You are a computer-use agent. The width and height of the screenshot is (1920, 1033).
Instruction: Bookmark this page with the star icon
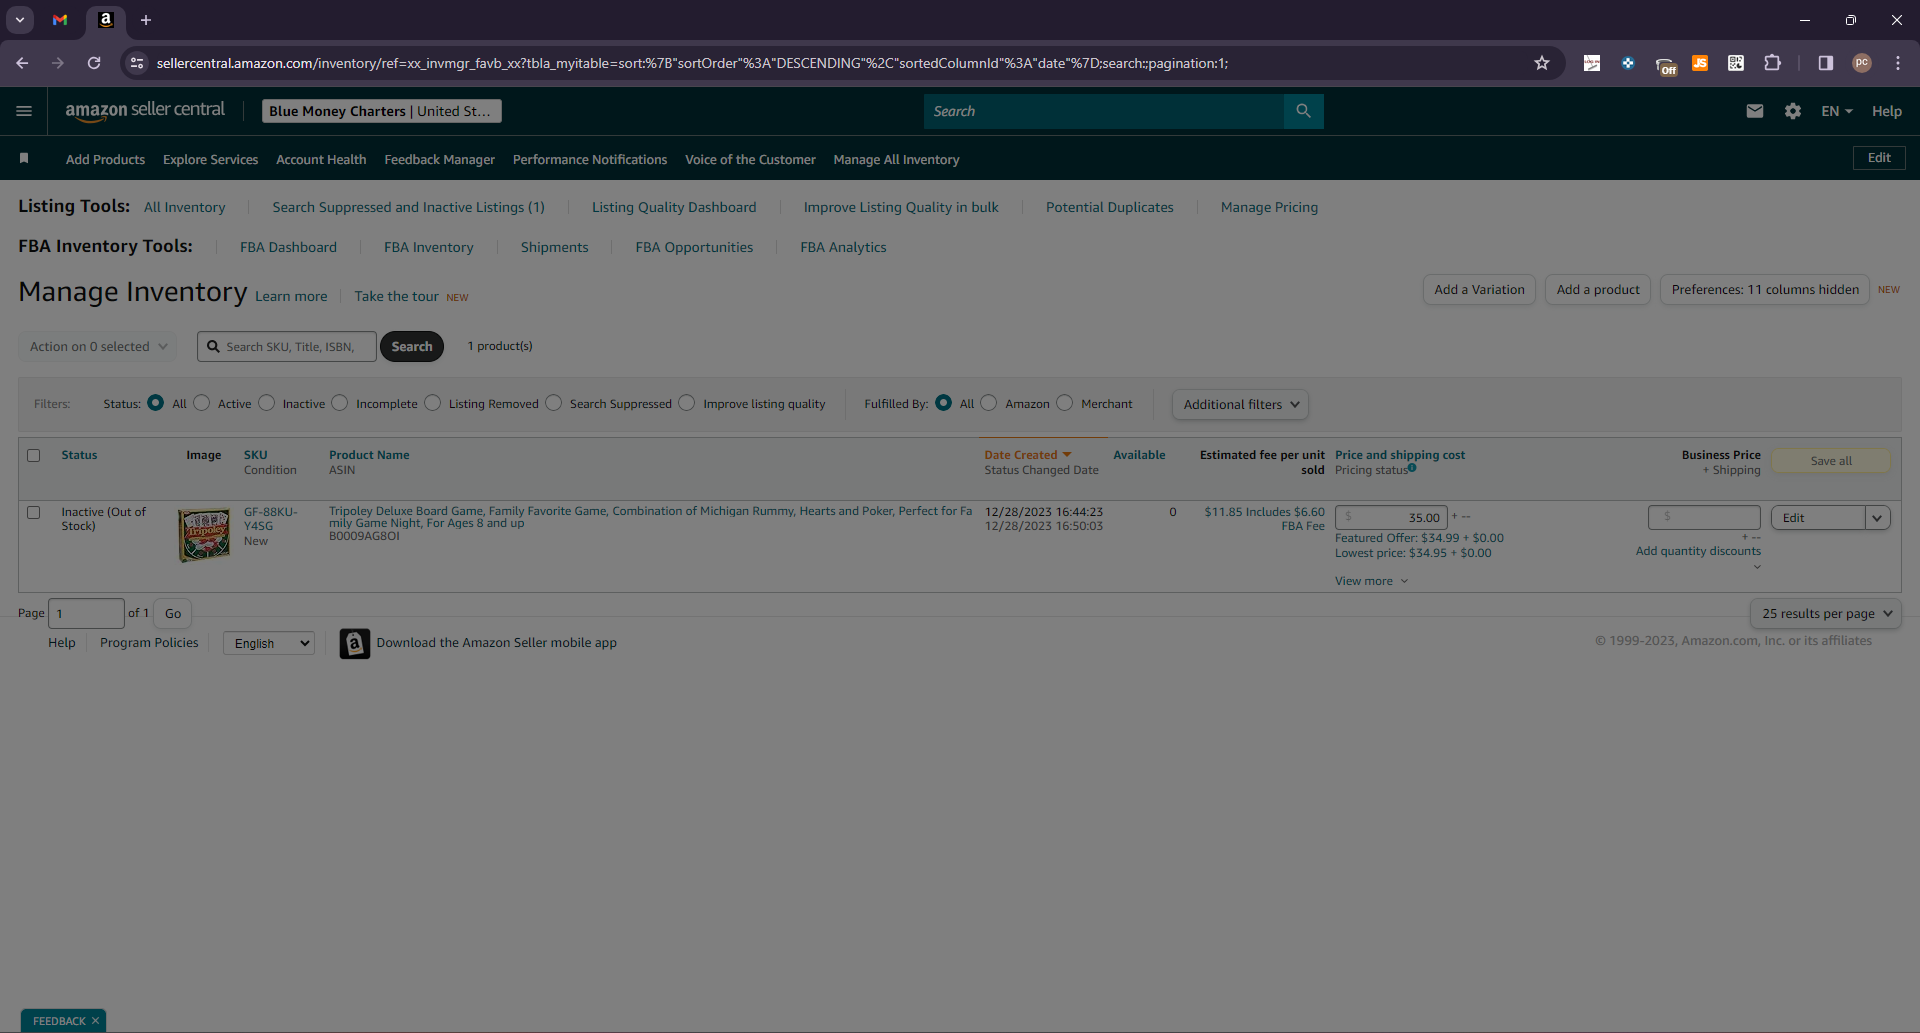1542,63
